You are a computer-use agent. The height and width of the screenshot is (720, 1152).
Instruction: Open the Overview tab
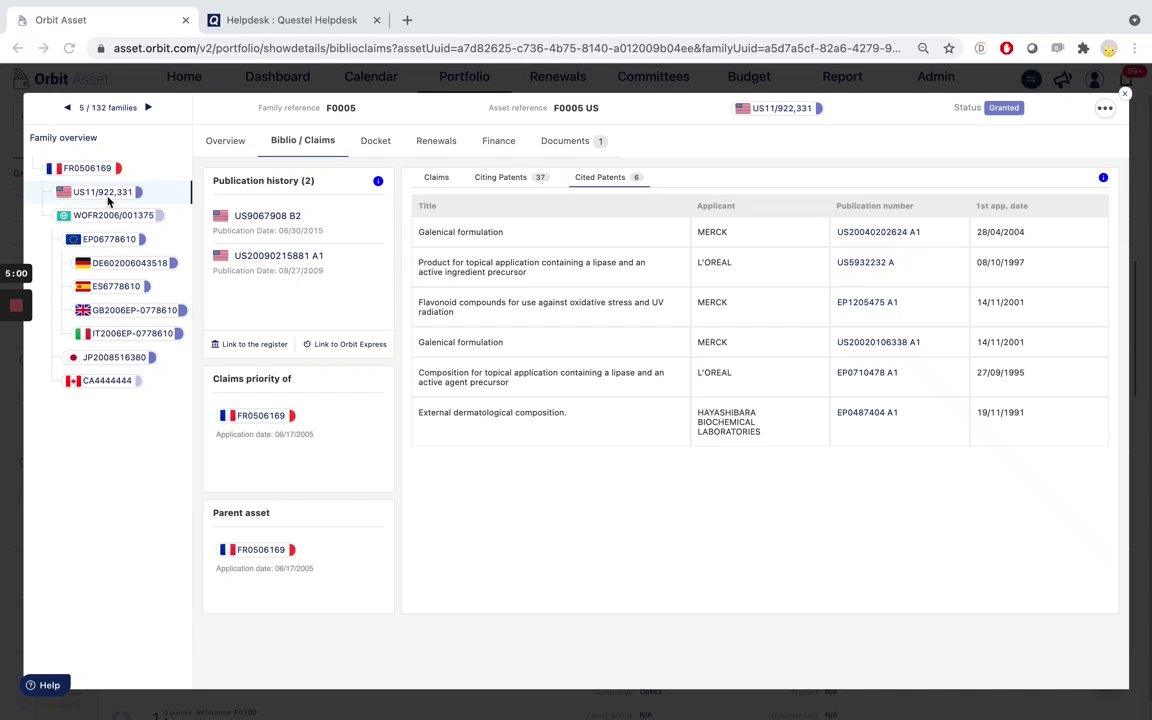coord(226,141)
